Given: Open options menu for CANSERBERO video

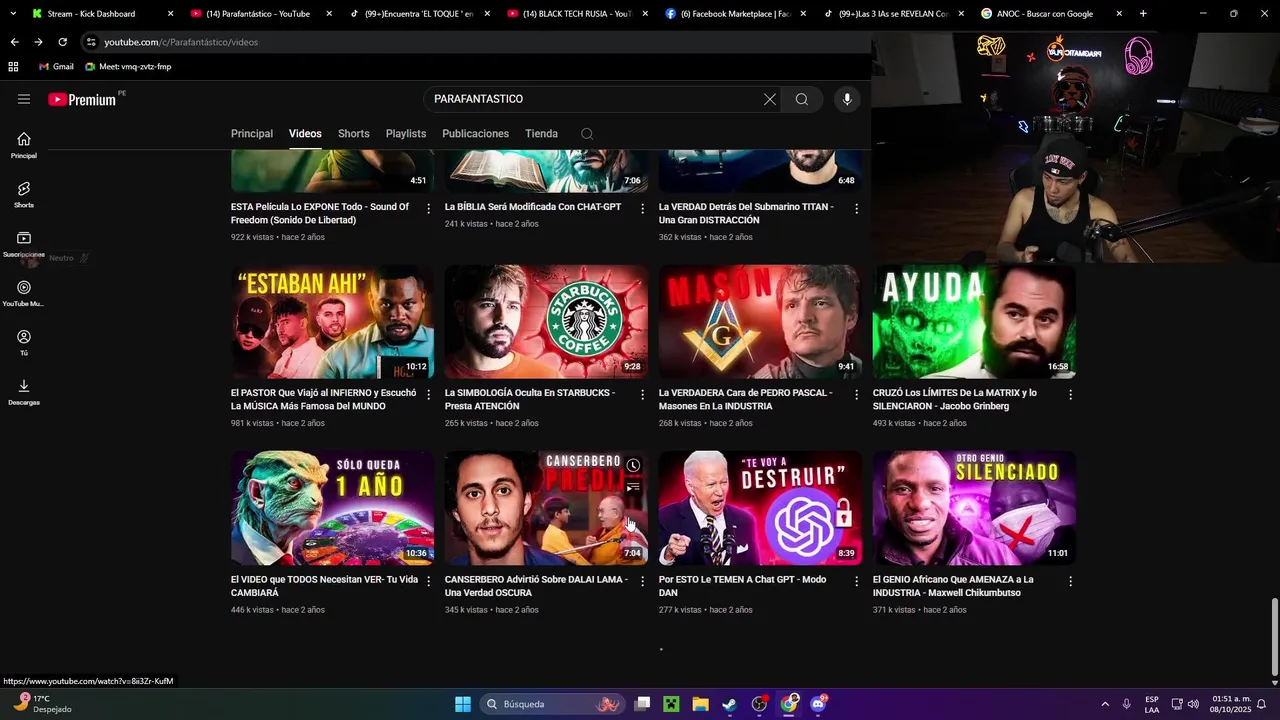Looking at the screenshot, I should click(643, 581).
